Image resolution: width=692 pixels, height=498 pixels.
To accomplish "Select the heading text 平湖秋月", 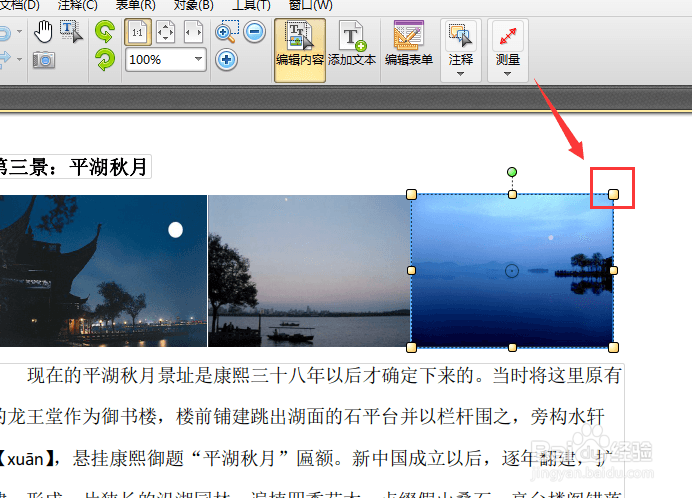I will pos(108,167).
